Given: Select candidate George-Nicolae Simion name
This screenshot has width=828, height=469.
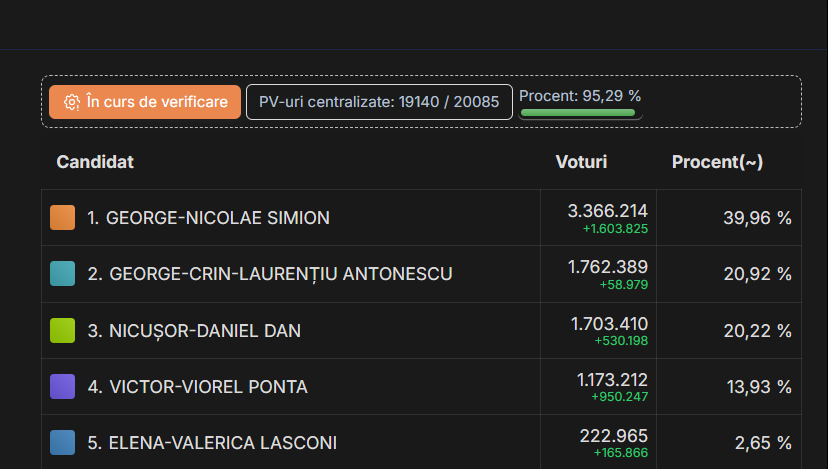Looking at the screenshot, I should [208, 218].
